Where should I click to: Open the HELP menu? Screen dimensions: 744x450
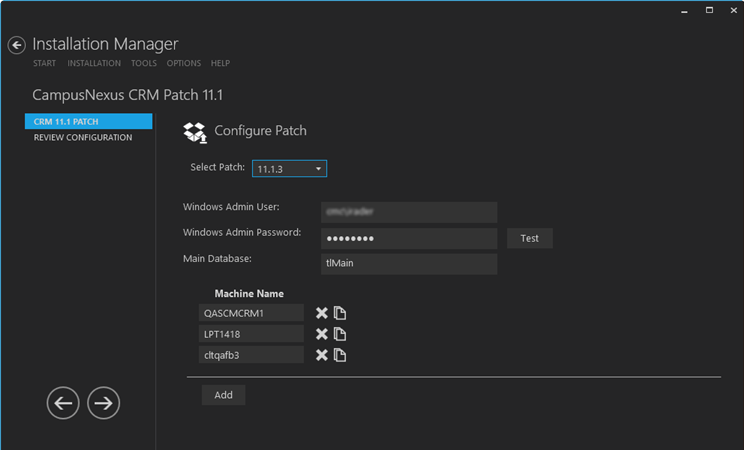pos(220,63)
